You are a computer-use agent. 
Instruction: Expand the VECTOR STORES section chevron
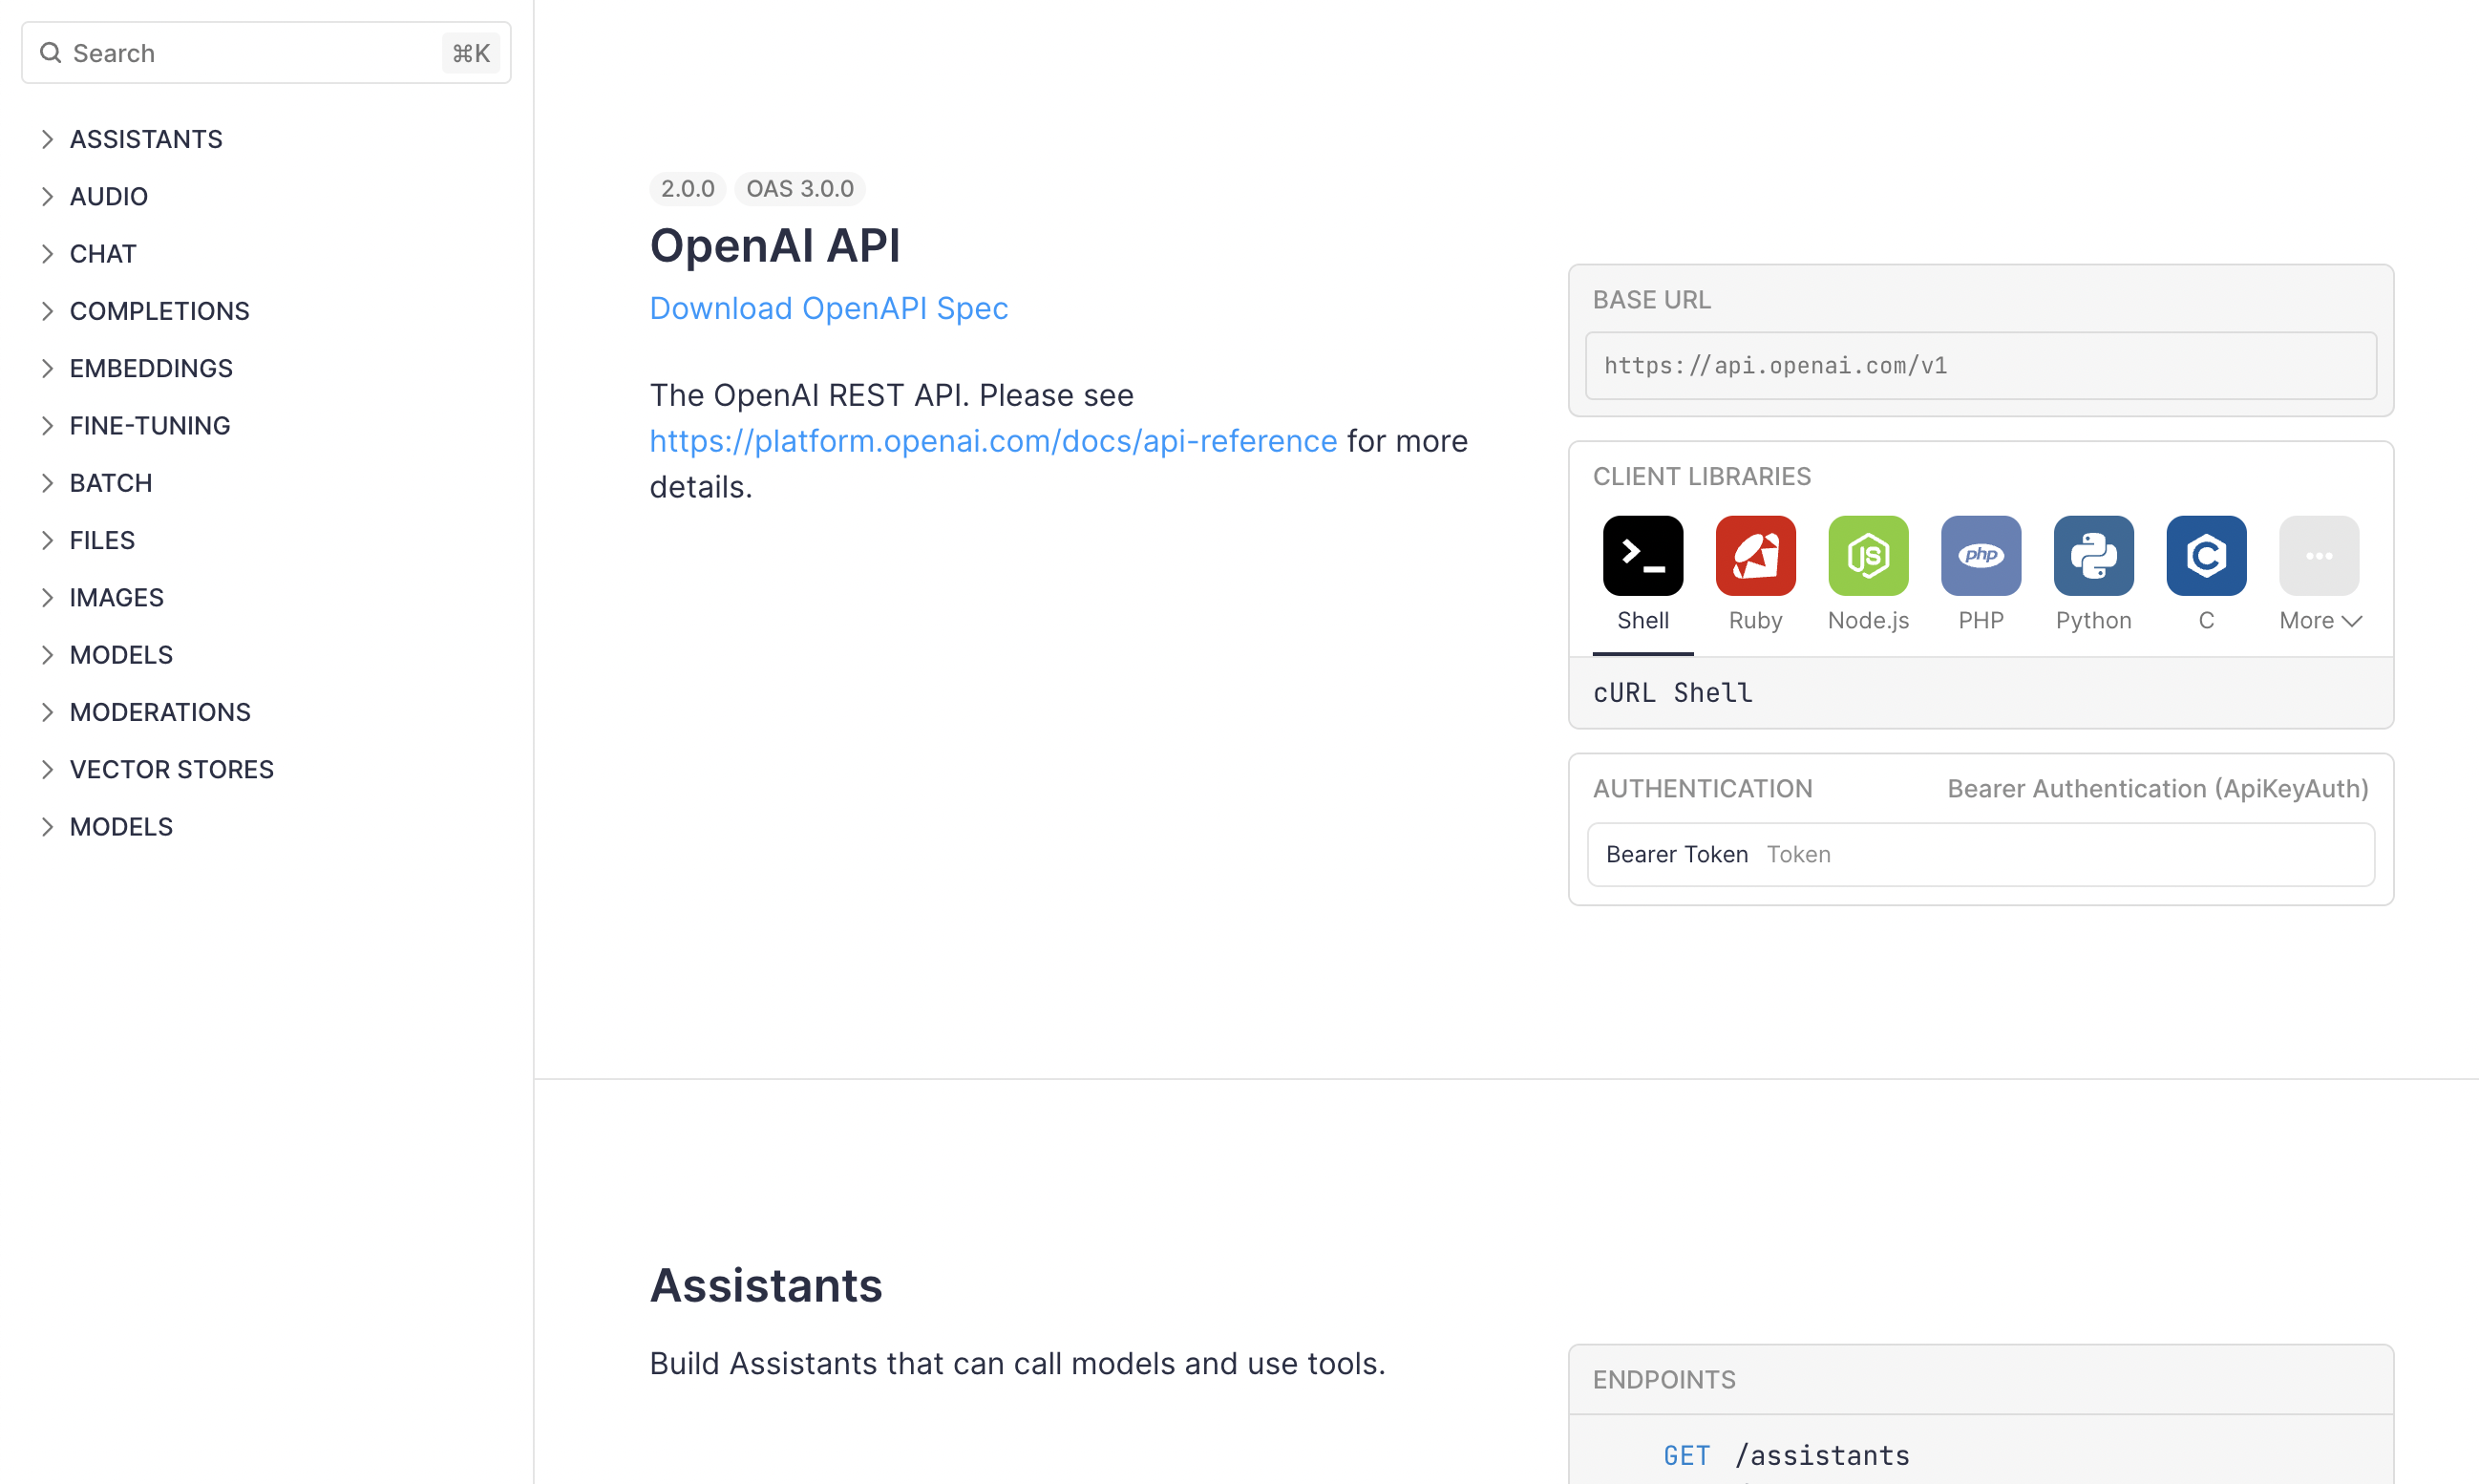pyautogui.click(x=47, y=769)
